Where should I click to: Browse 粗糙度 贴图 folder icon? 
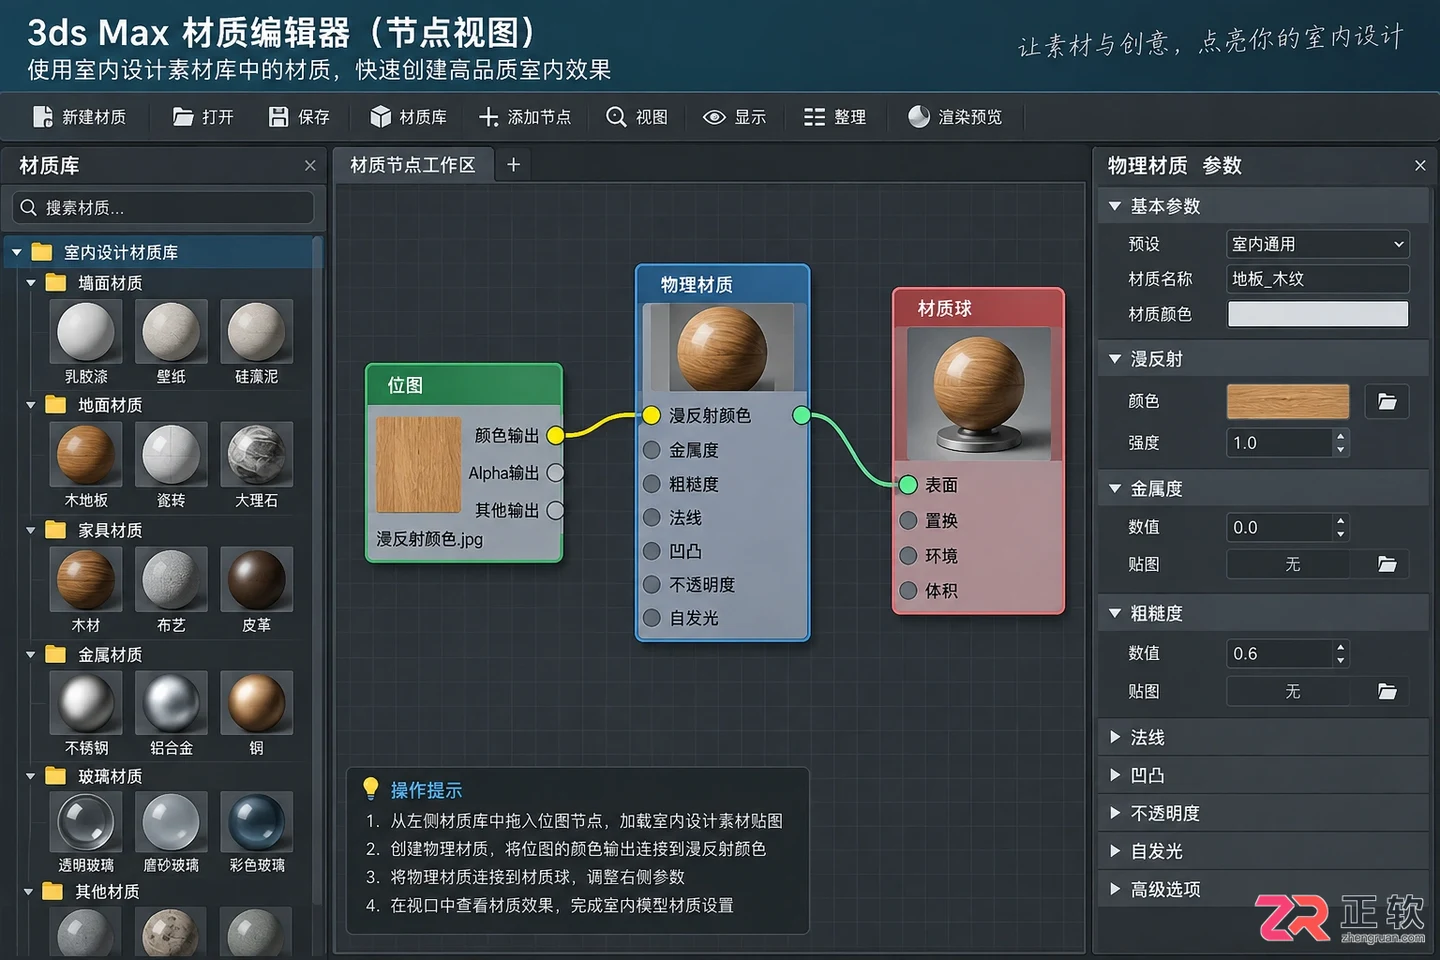click(1387, 691)
